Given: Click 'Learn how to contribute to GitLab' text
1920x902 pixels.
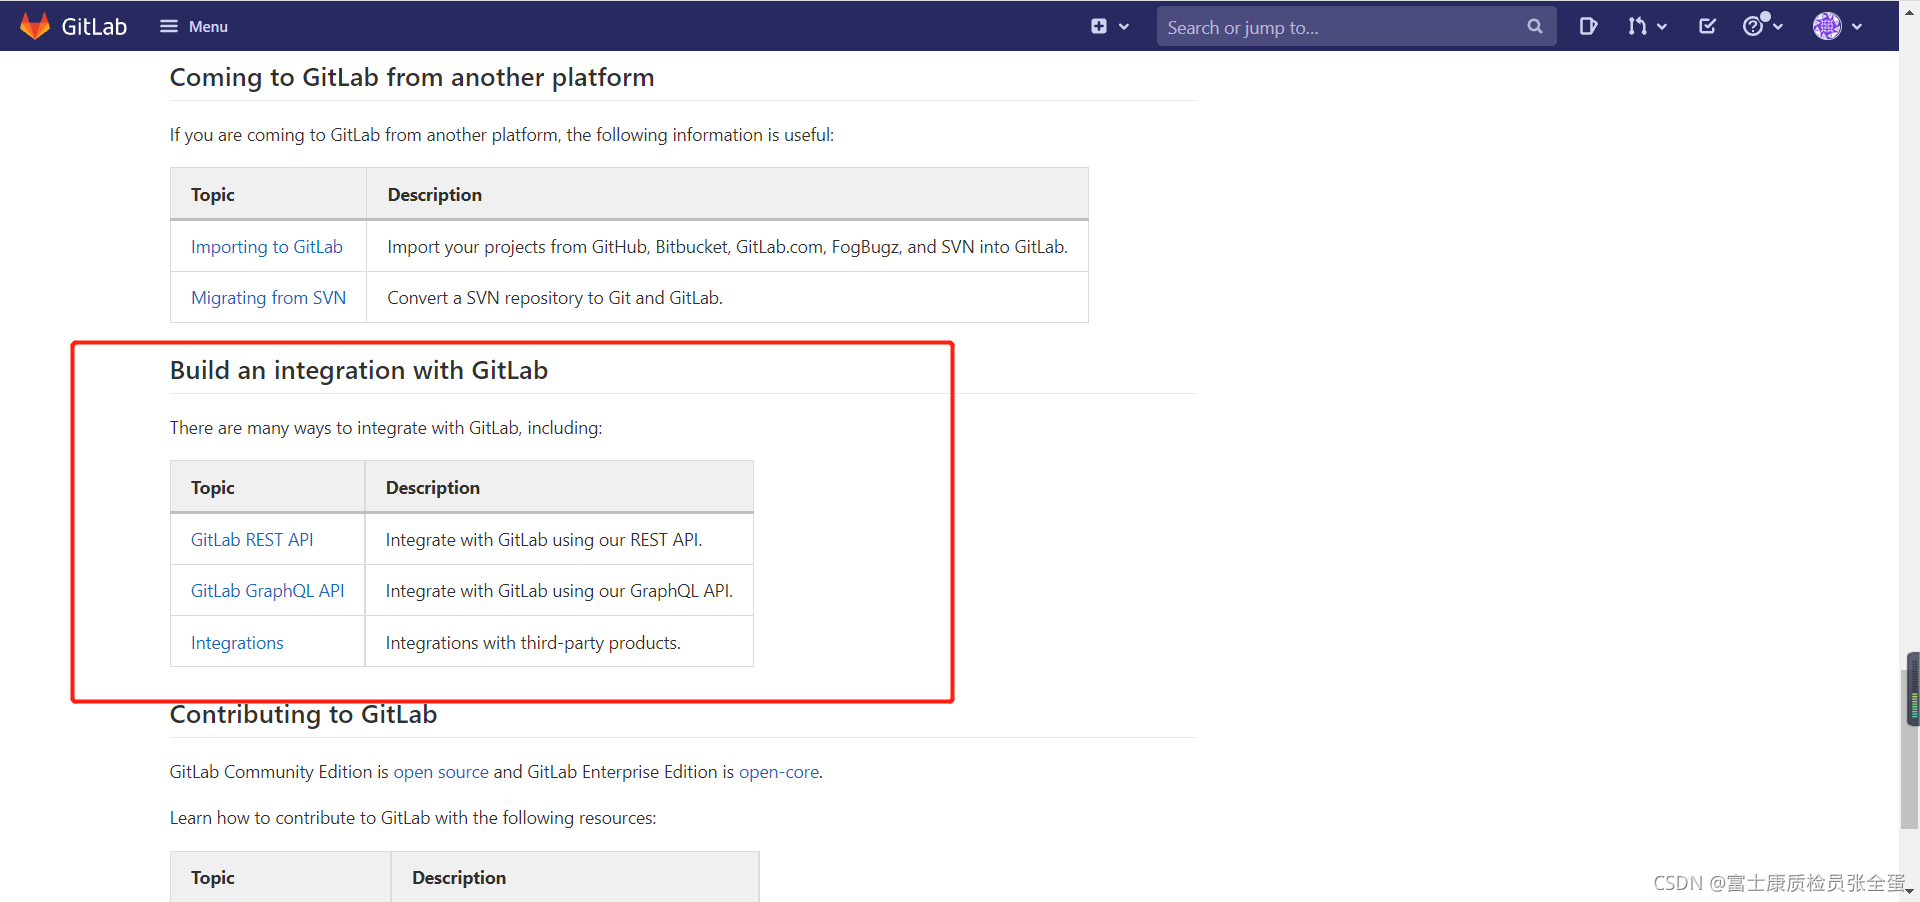Looking at the screenshot, I should click(413, 818).
